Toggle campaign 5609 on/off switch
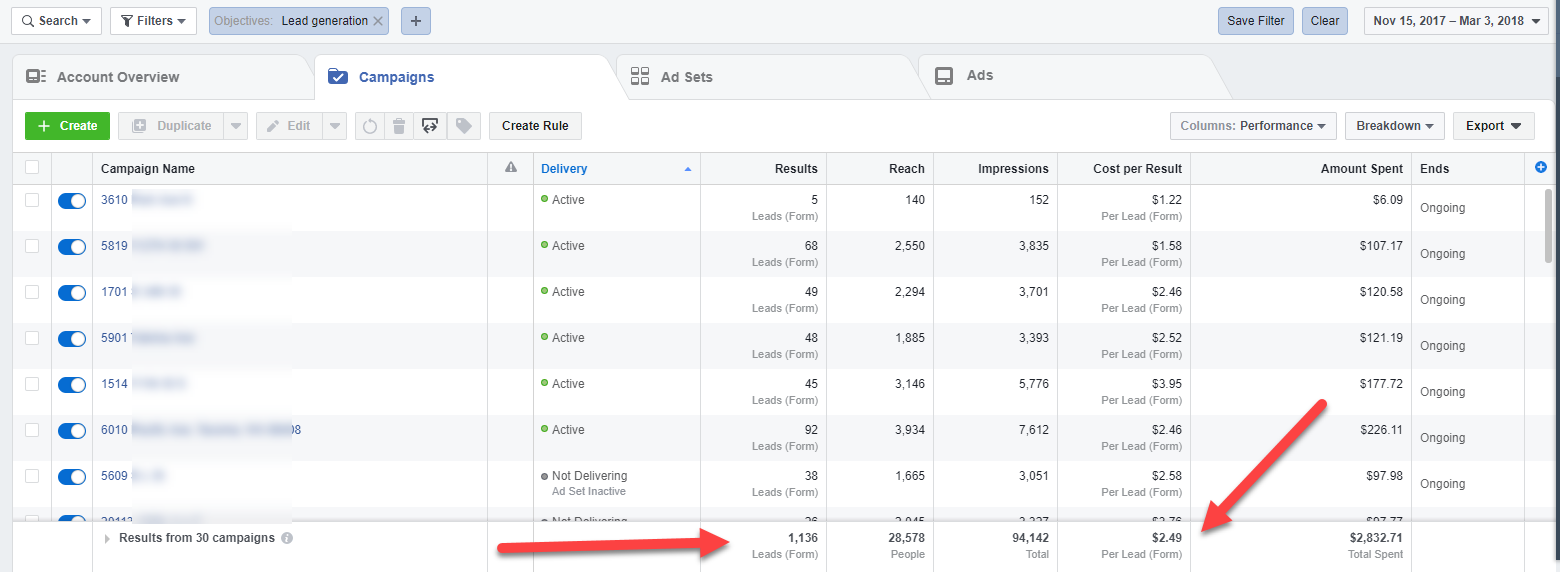This screenshot has width=1560, height=572. [72, 477]
